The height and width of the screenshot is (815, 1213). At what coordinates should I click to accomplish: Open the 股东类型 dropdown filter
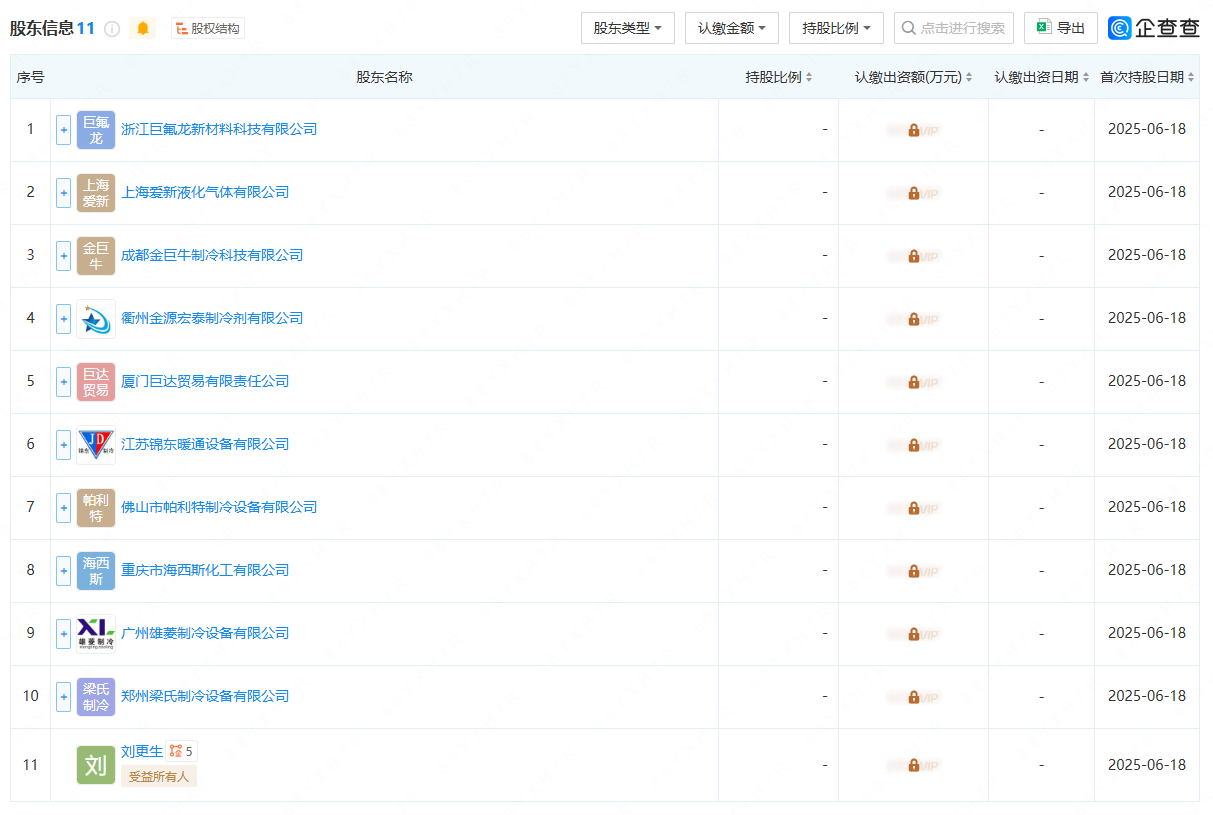628,28
